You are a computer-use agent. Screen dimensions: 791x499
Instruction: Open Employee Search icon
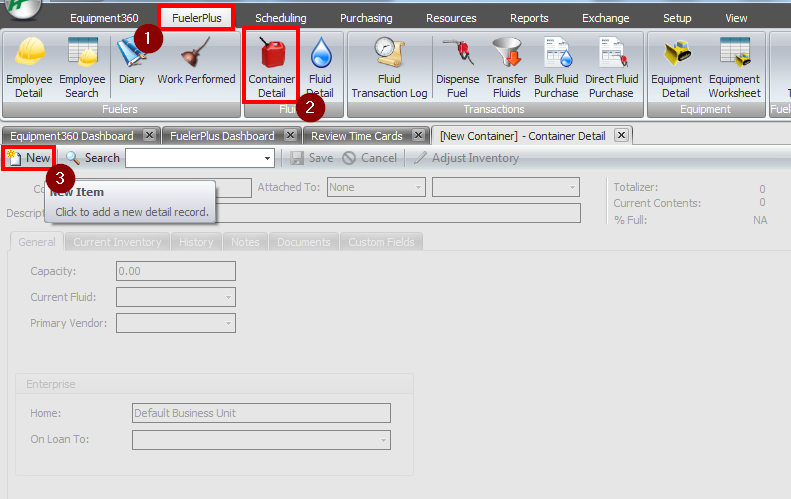tap(82, 52)
